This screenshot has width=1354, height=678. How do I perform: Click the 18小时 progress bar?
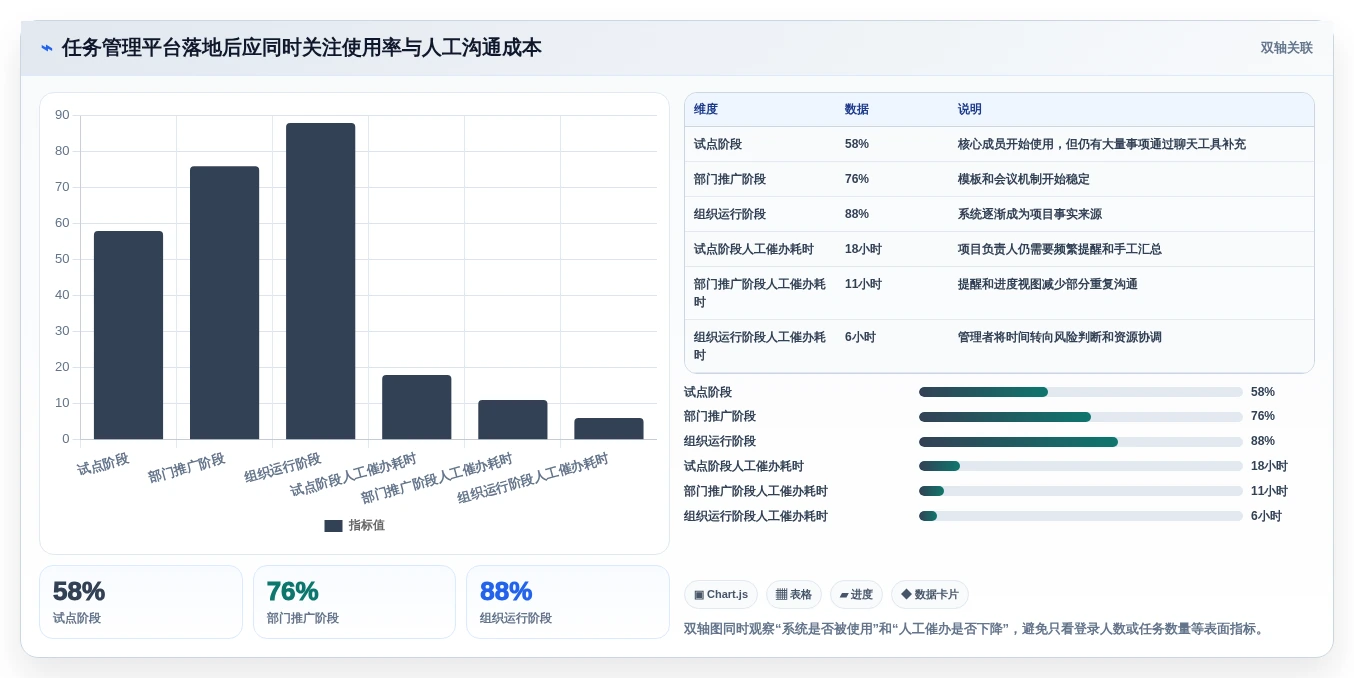(1081, 466)
